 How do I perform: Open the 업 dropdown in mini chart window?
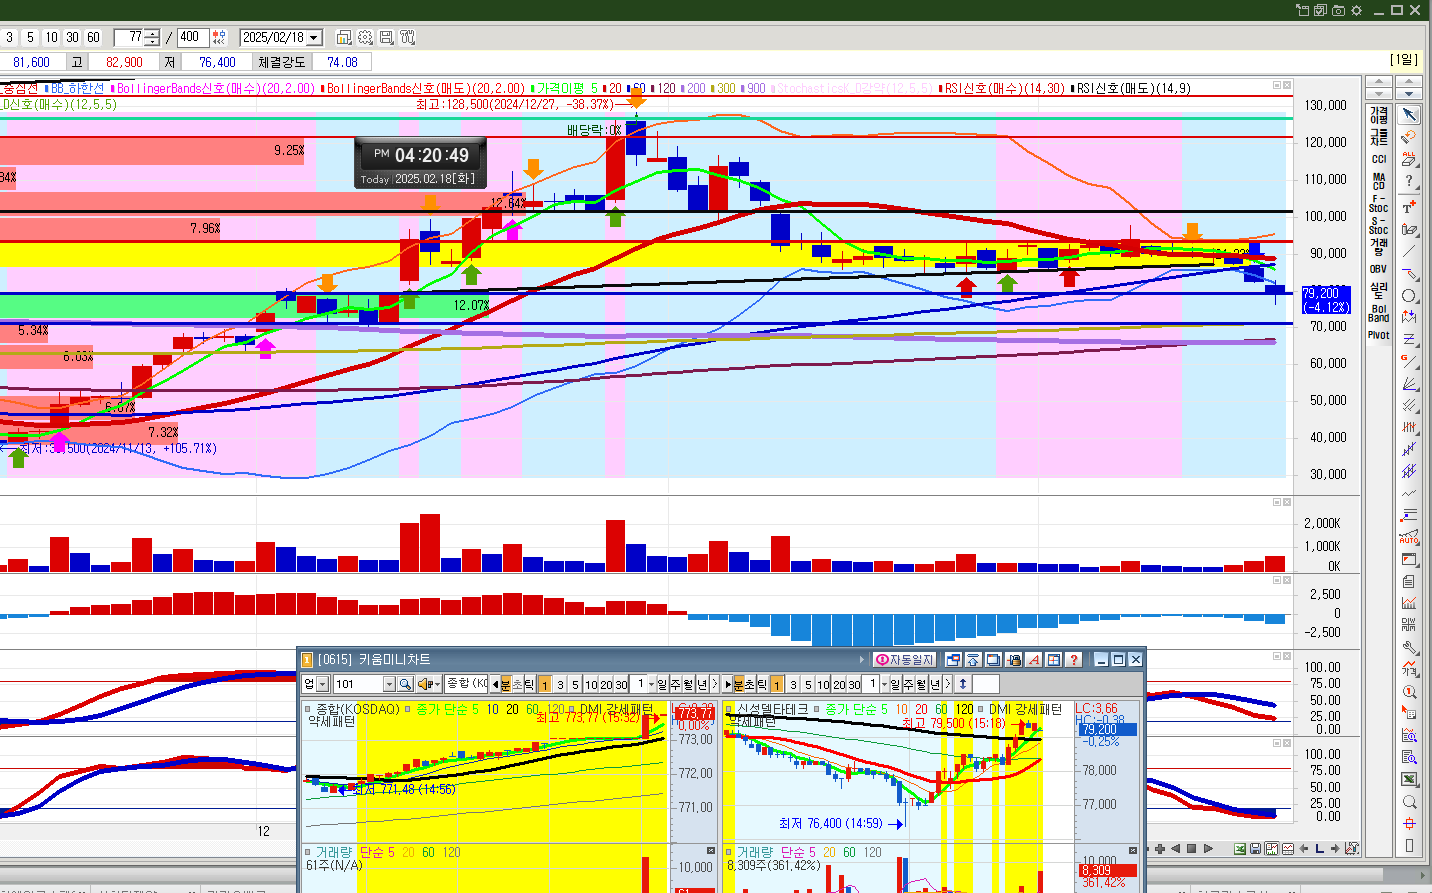[320, 684]
